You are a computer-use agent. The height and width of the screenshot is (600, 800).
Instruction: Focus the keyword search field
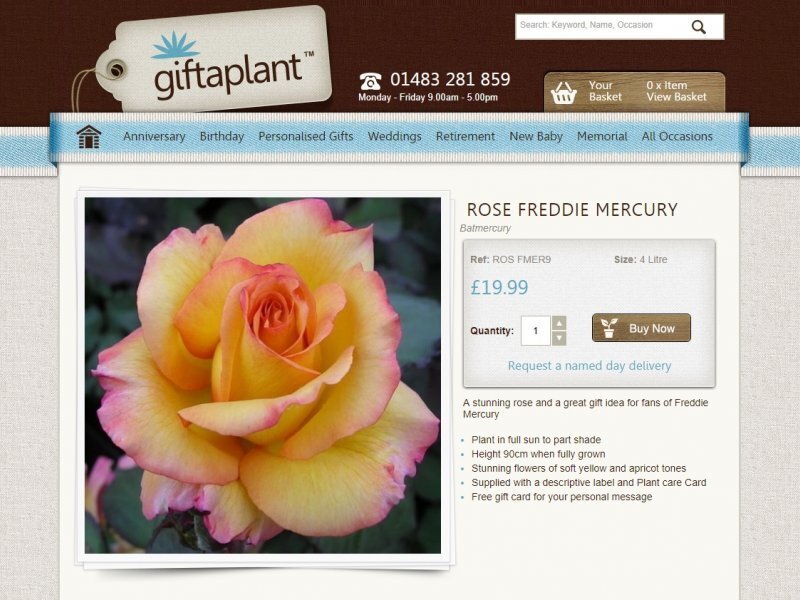602,26
